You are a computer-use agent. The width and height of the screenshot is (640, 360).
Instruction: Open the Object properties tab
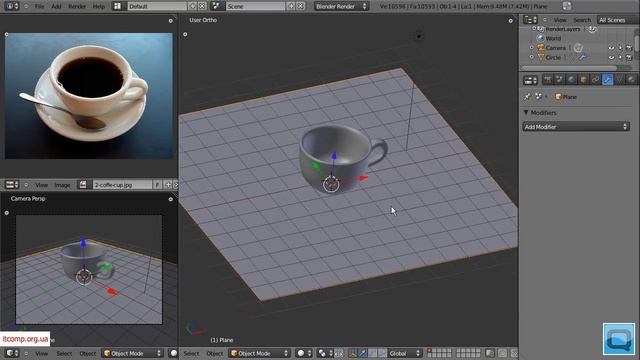pyautogui.click(x=584, y=80)
